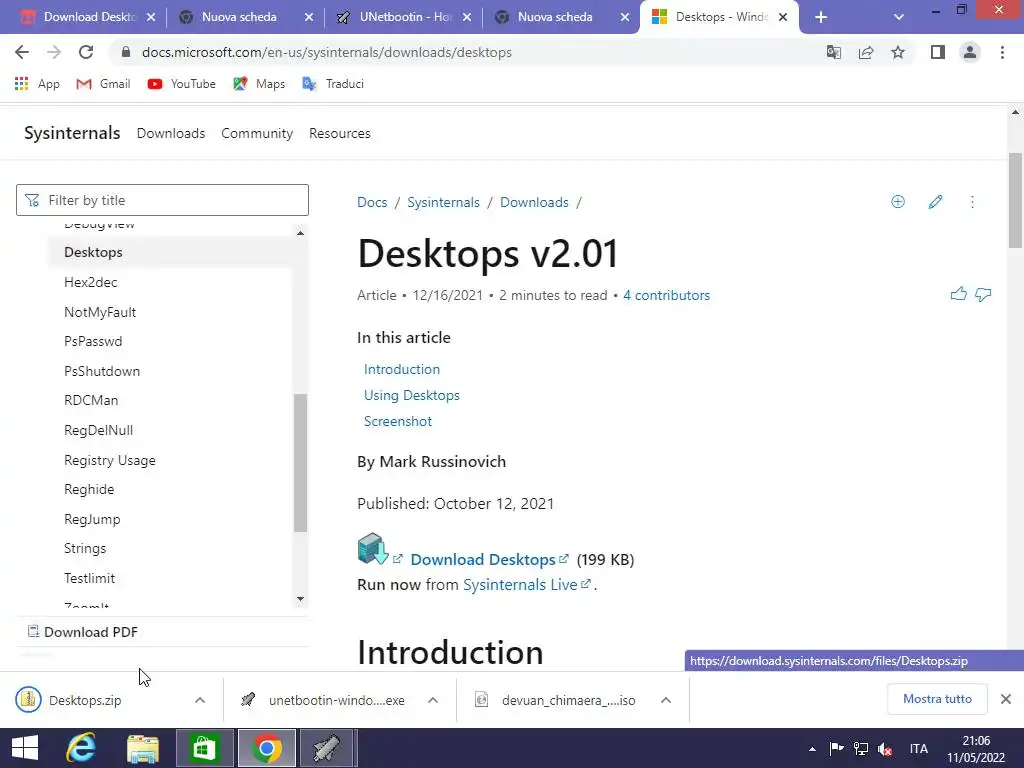This screenshot has width=1024, height=768.
Task: Click the Mostra tutto button
Action: (x=937, y=699)
